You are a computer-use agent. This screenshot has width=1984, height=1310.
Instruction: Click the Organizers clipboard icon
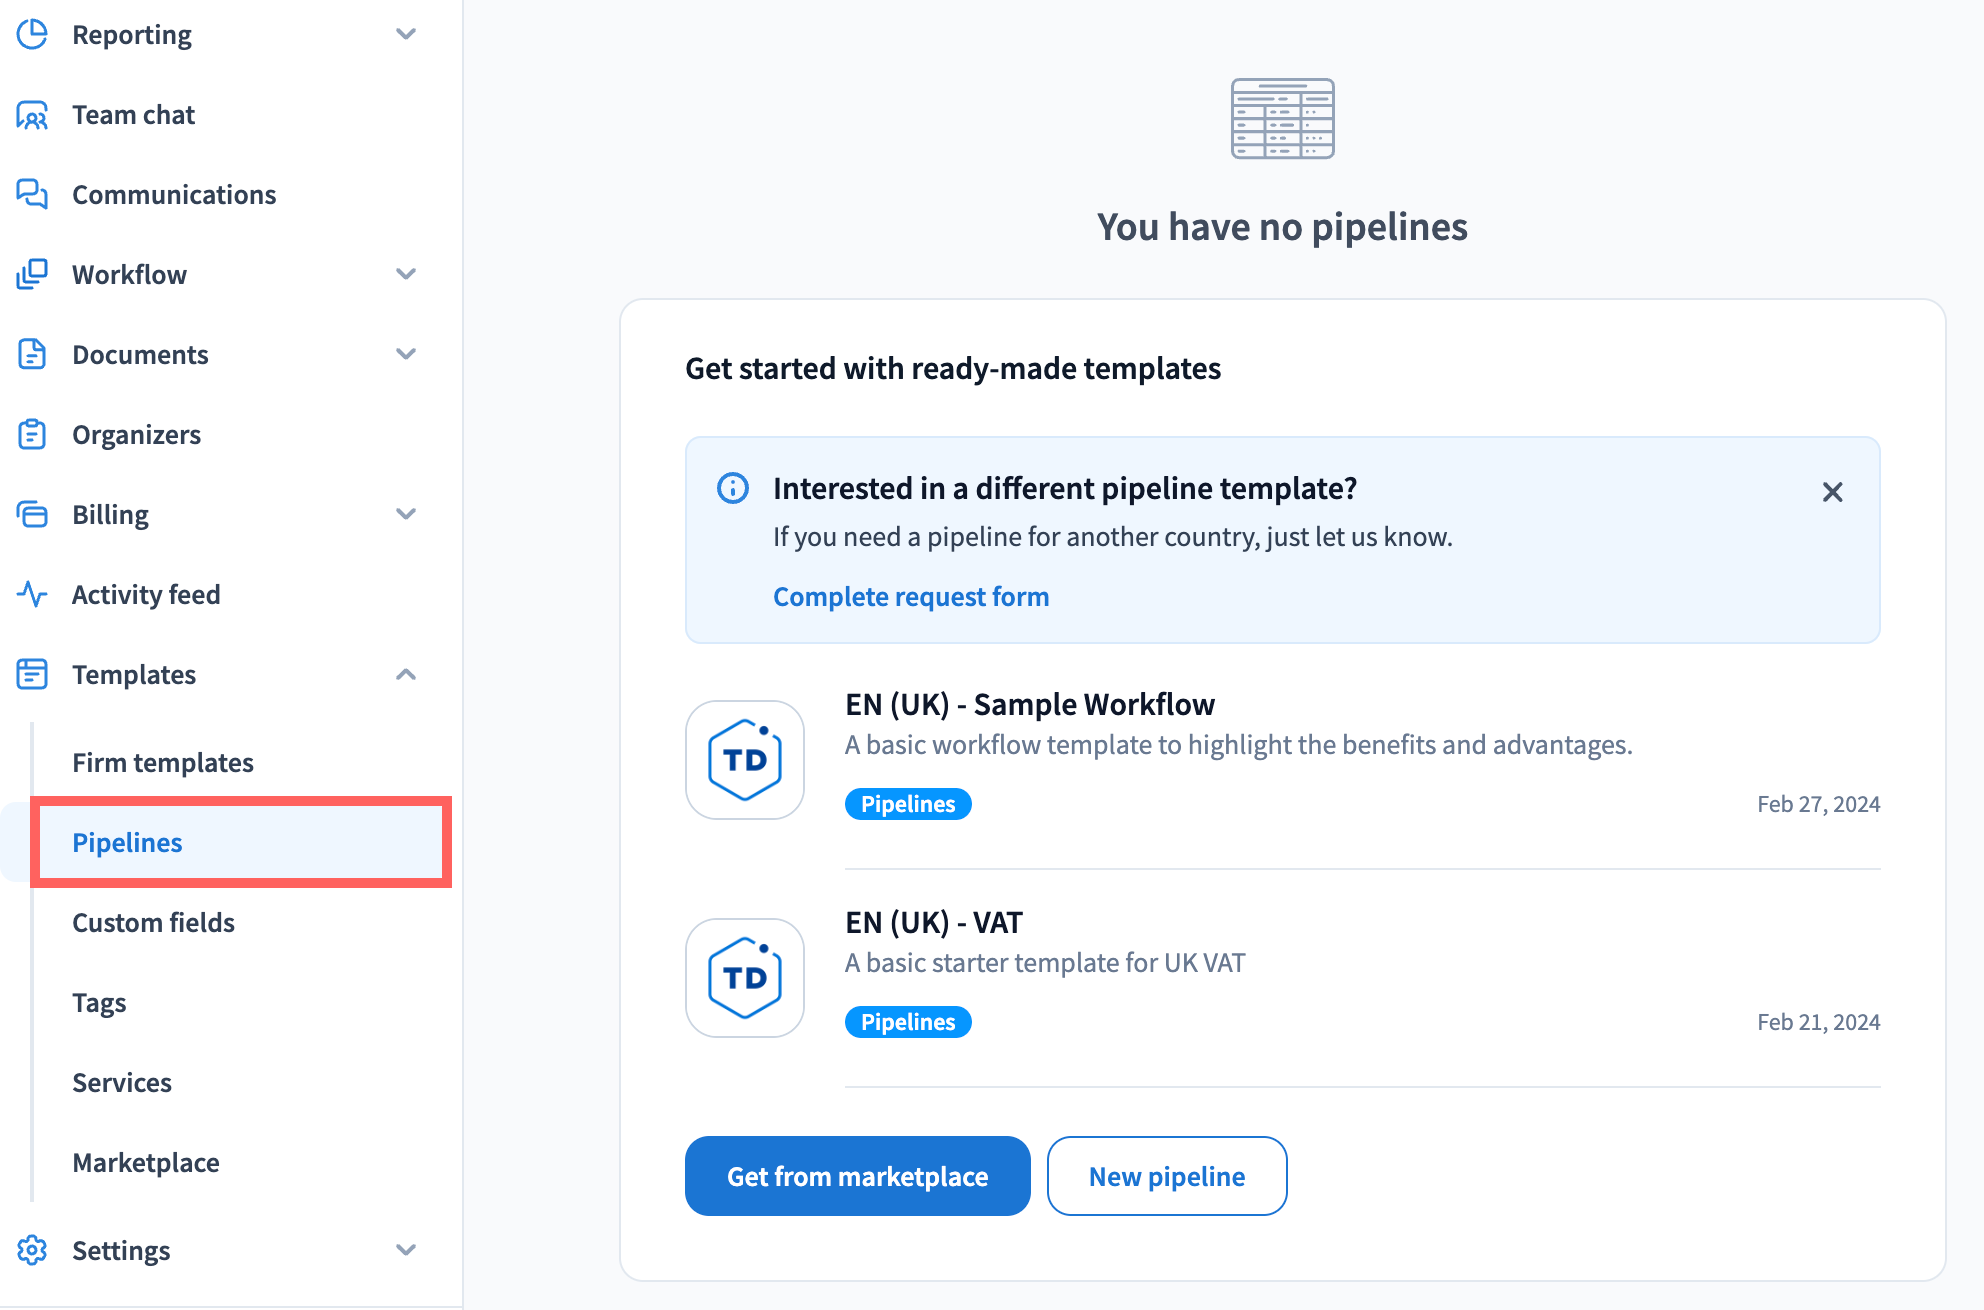pyautogui.click(x=32, y=434)
